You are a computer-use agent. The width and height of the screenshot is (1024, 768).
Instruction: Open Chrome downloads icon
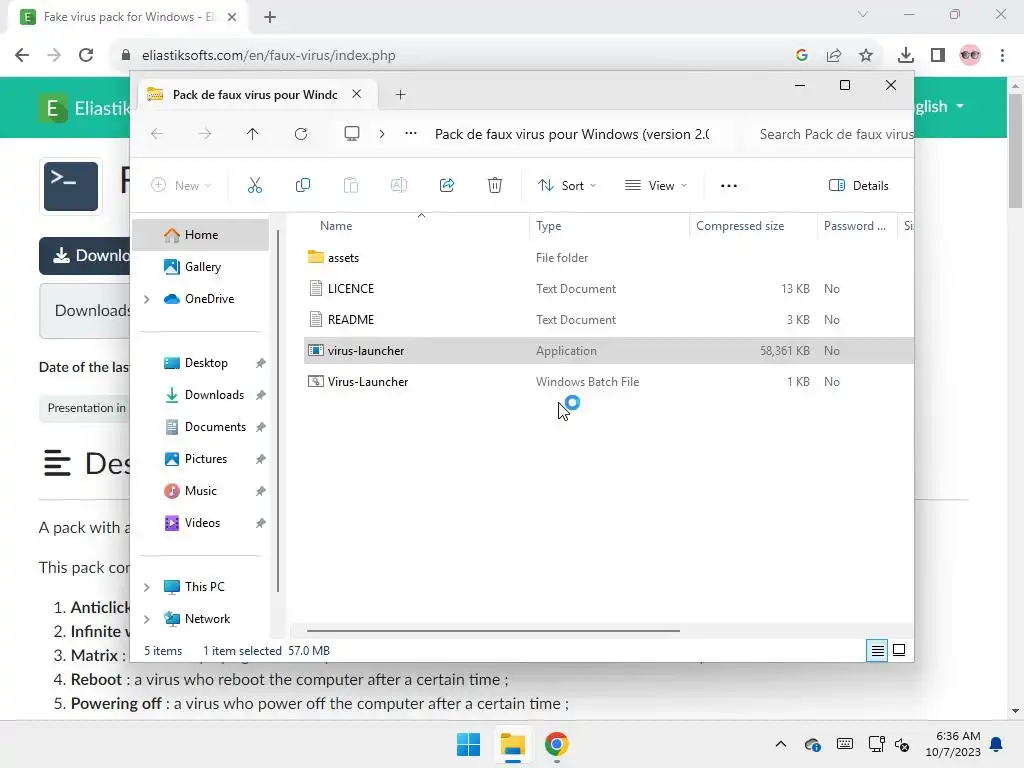(906, 56)
